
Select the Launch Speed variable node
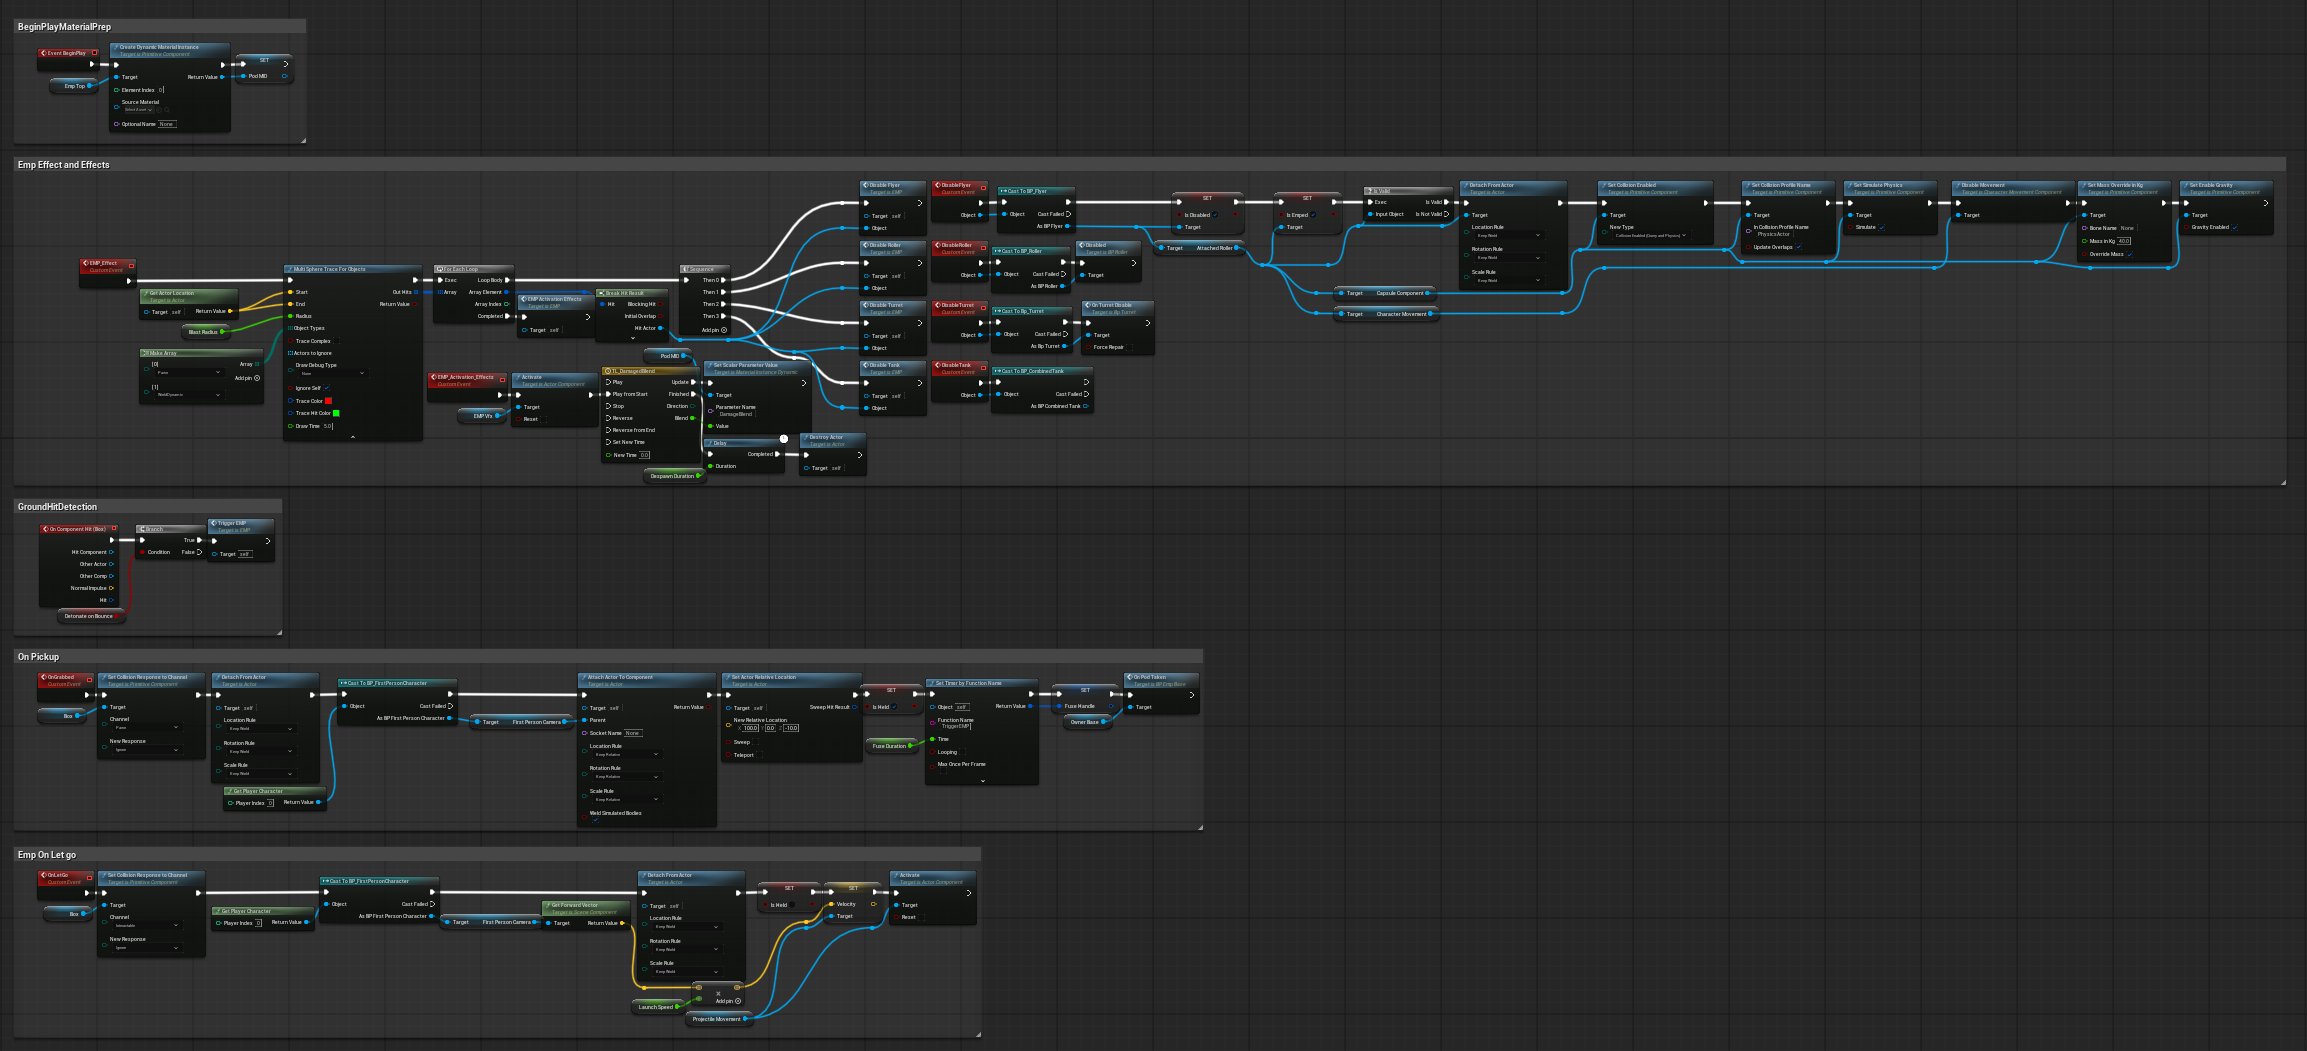tap(657, 1007)
